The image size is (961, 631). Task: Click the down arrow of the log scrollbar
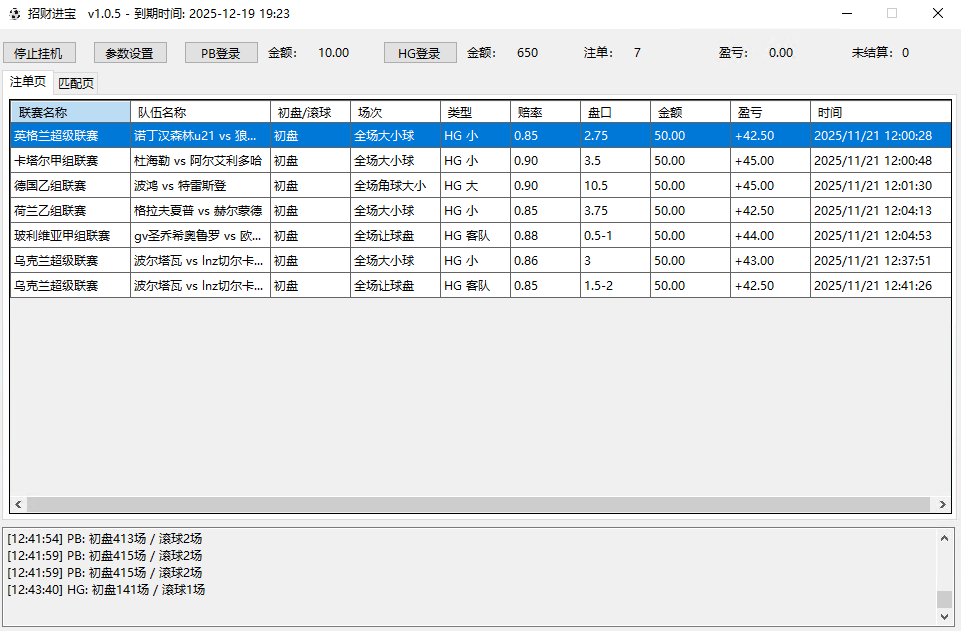pyautogui.click(x=945, y=617)
